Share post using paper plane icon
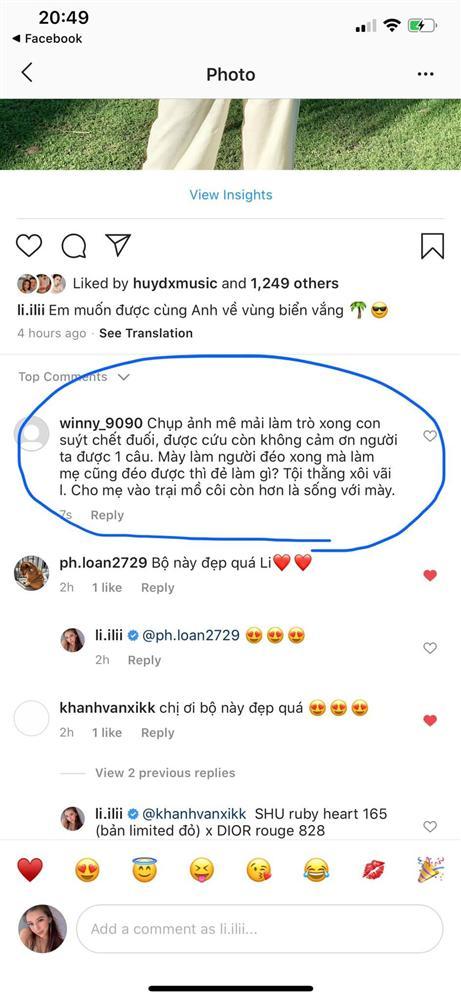The height and width of the screenshot is (1000, 461). click(x=118, y=245)
